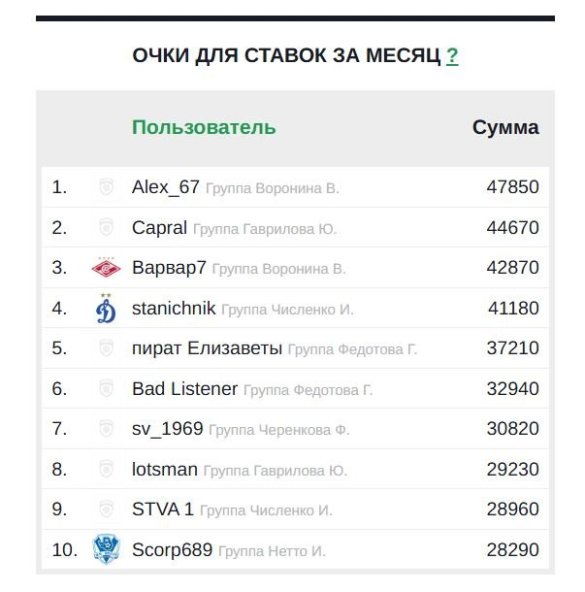This screenshot has width=585, height=592.
Task: Click the placeholder shield icon beside lotsman
Action: [106, 469]
